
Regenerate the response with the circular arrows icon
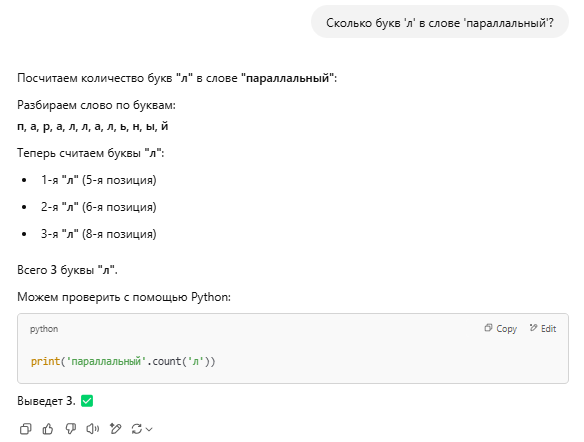point(137,429)
